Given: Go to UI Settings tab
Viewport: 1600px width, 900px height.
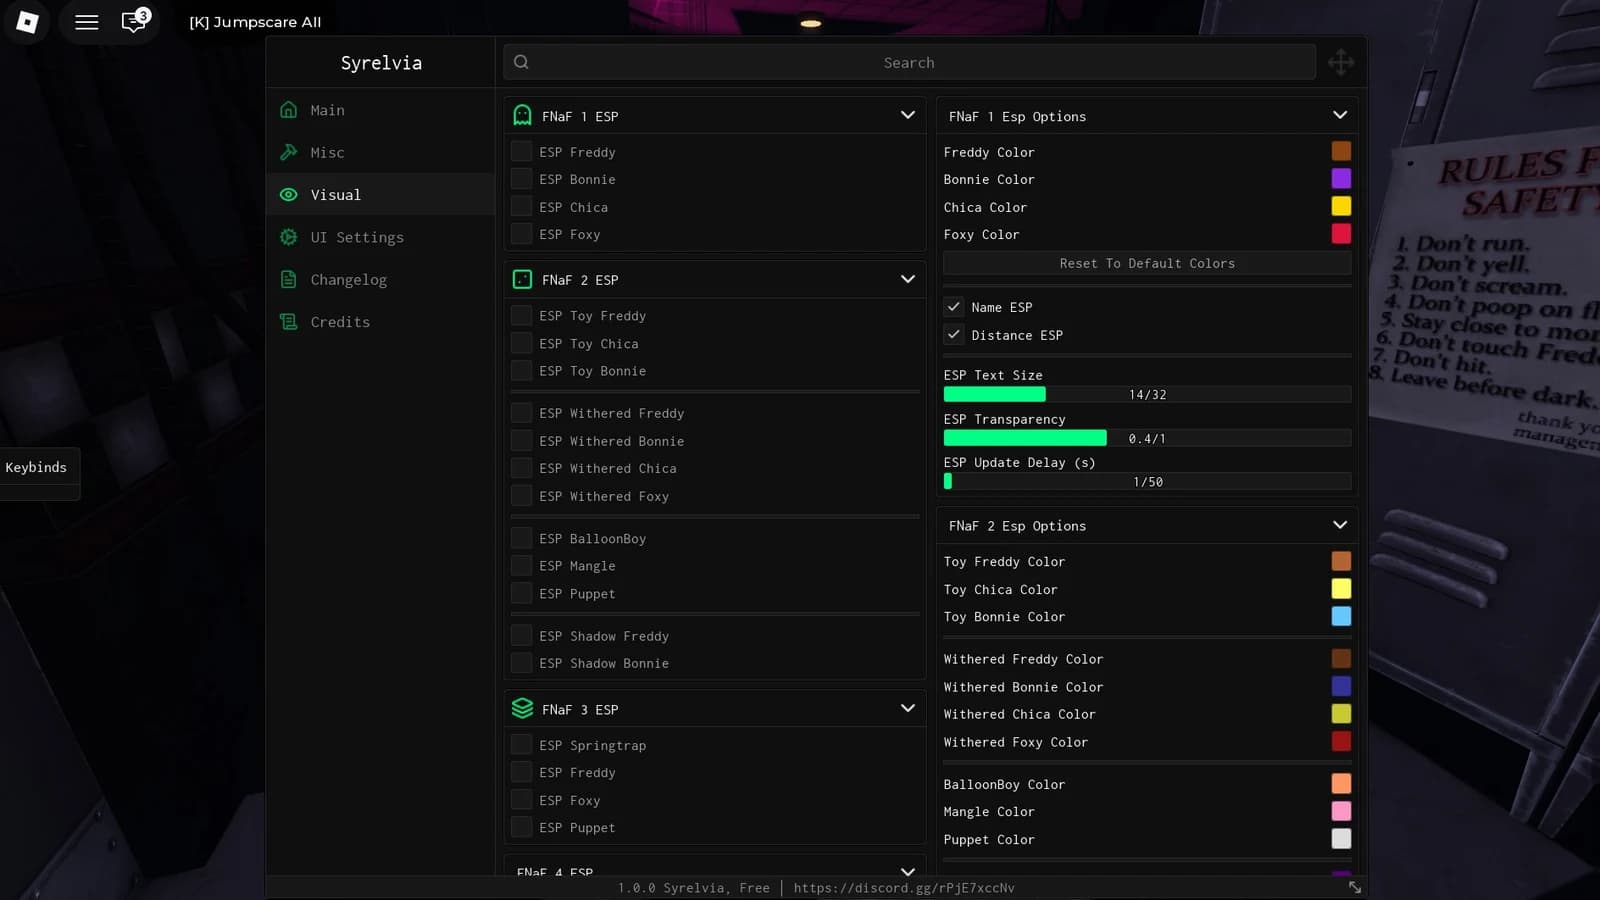Looking at the screenshot, I should point(381,237).
